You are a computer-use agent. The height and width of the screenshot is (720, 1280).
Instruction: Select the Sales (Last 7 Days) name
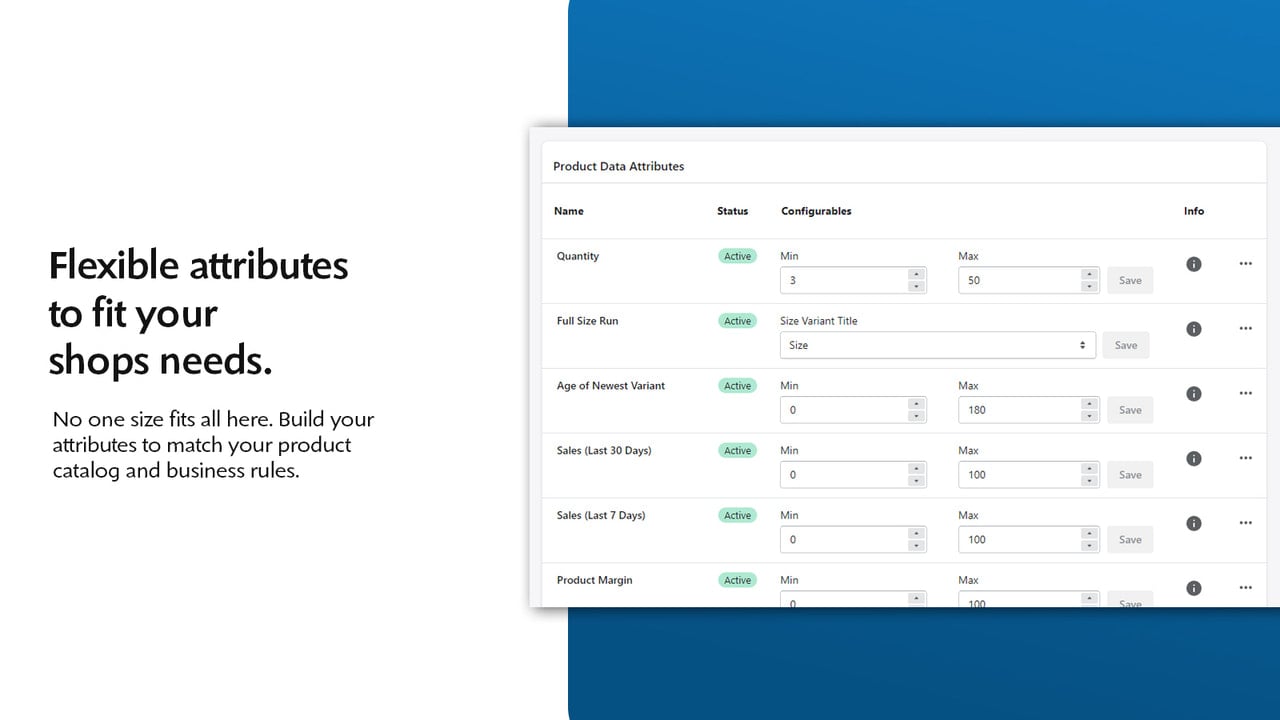point(601,516)
